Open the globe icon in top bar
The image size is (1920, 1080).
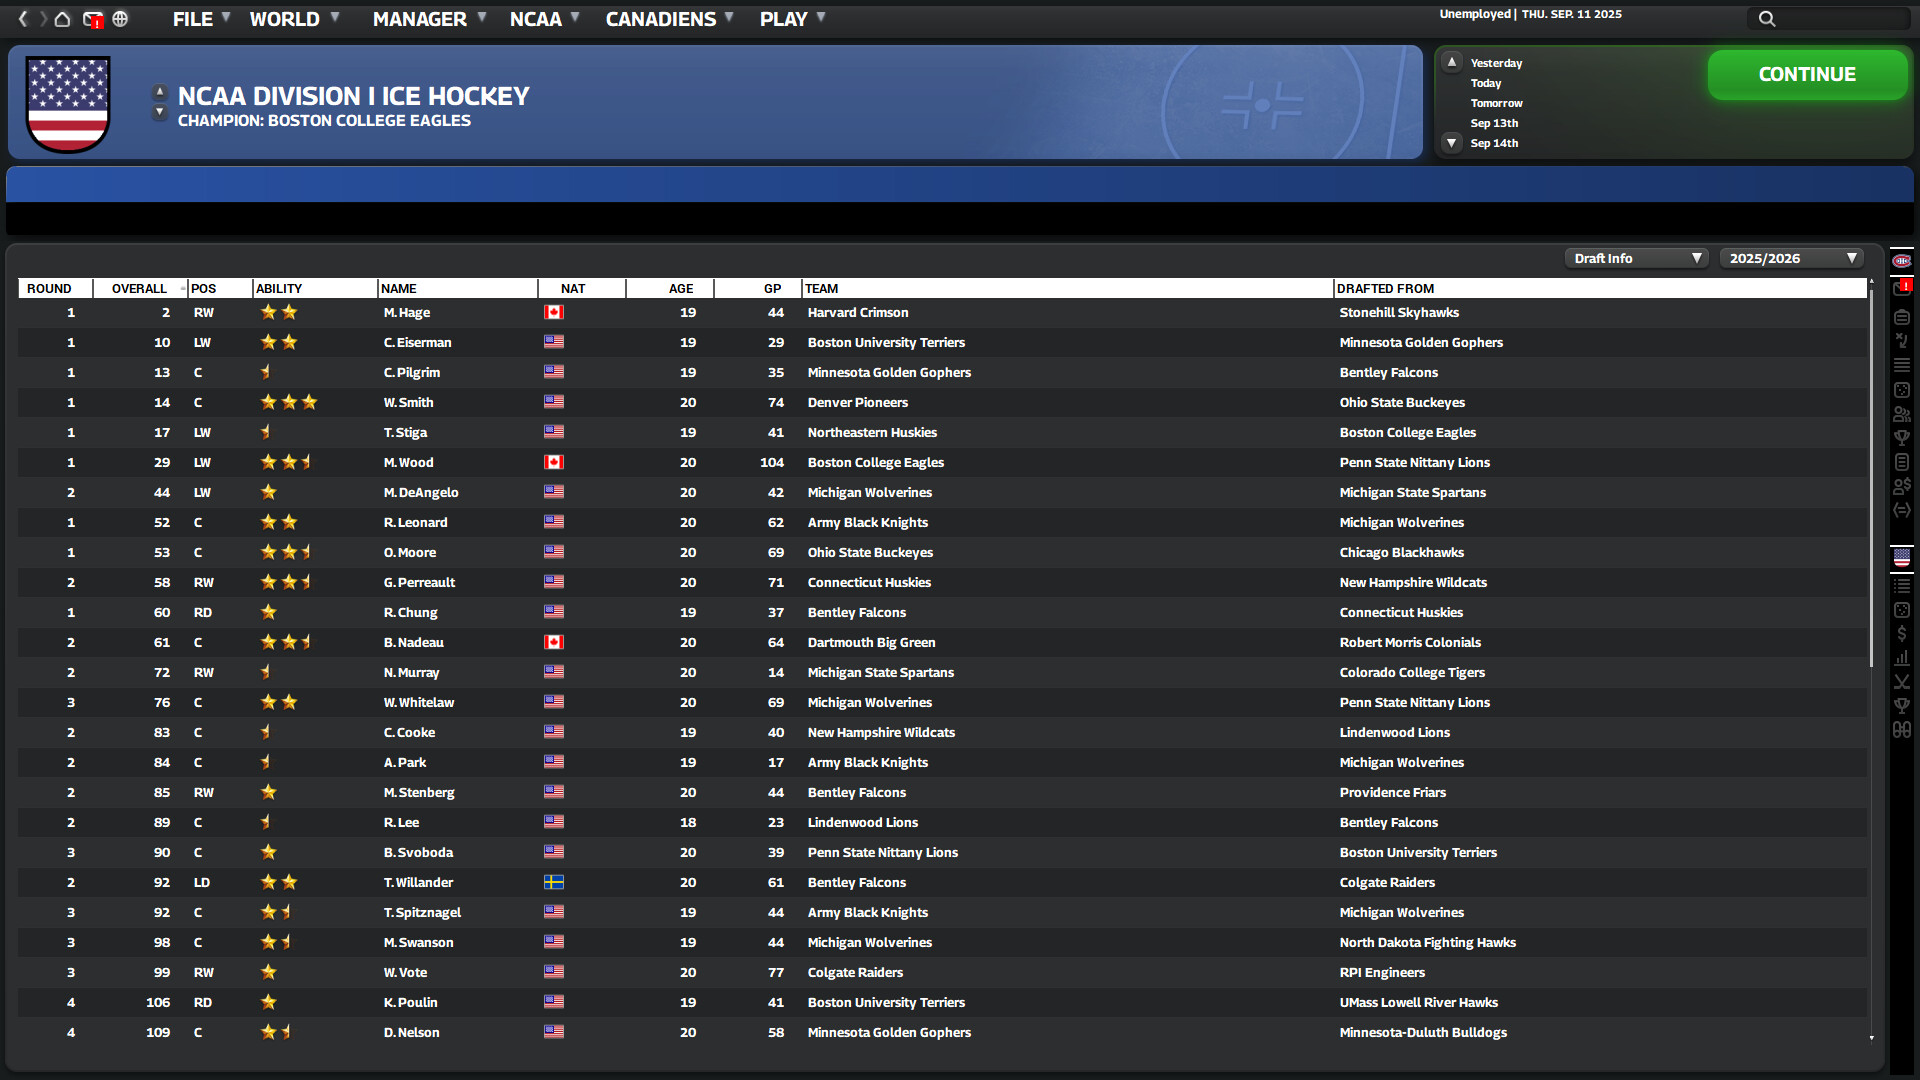pyautogui.click(x=120, y=18)
